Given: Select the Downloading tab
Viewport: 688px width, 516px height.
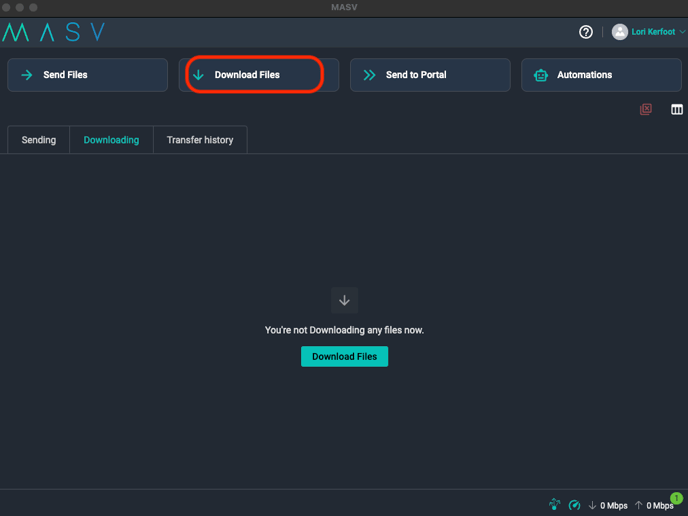Looking at the screenshot, I should tap(111, 140).
